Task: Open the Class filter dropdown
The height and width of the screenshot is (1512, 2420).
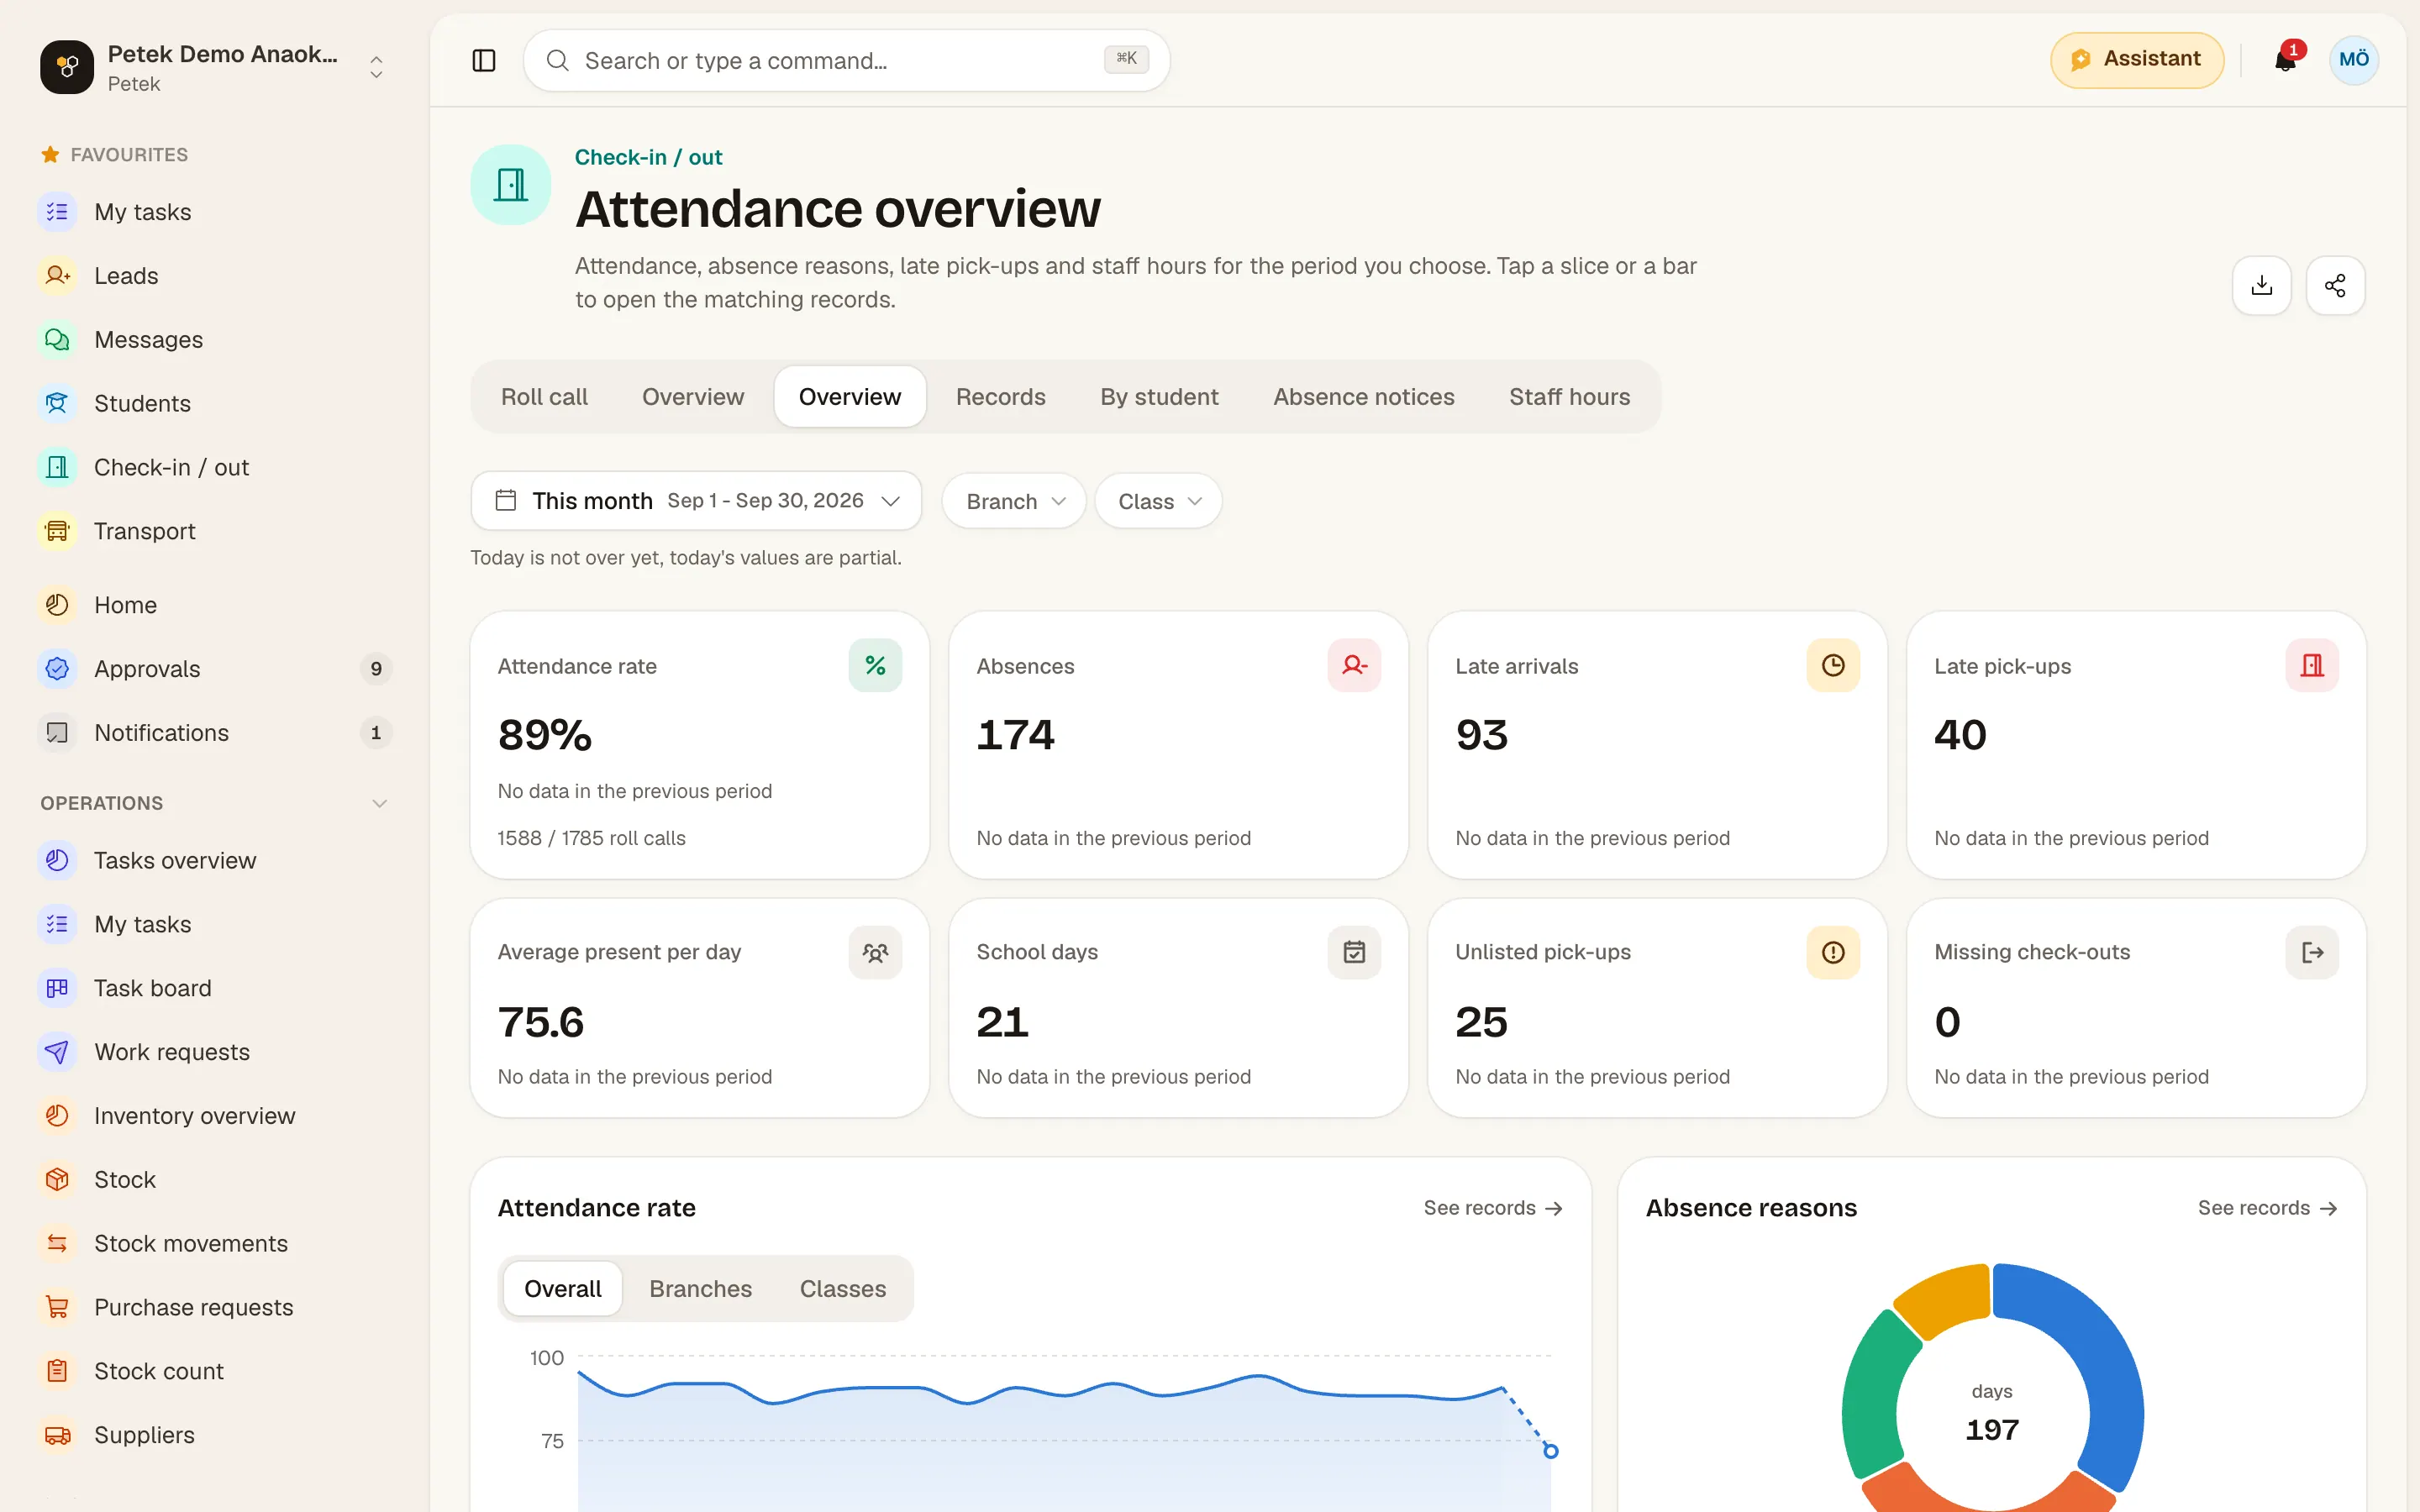Action: pyautogui.click(x=1158, y=502)
